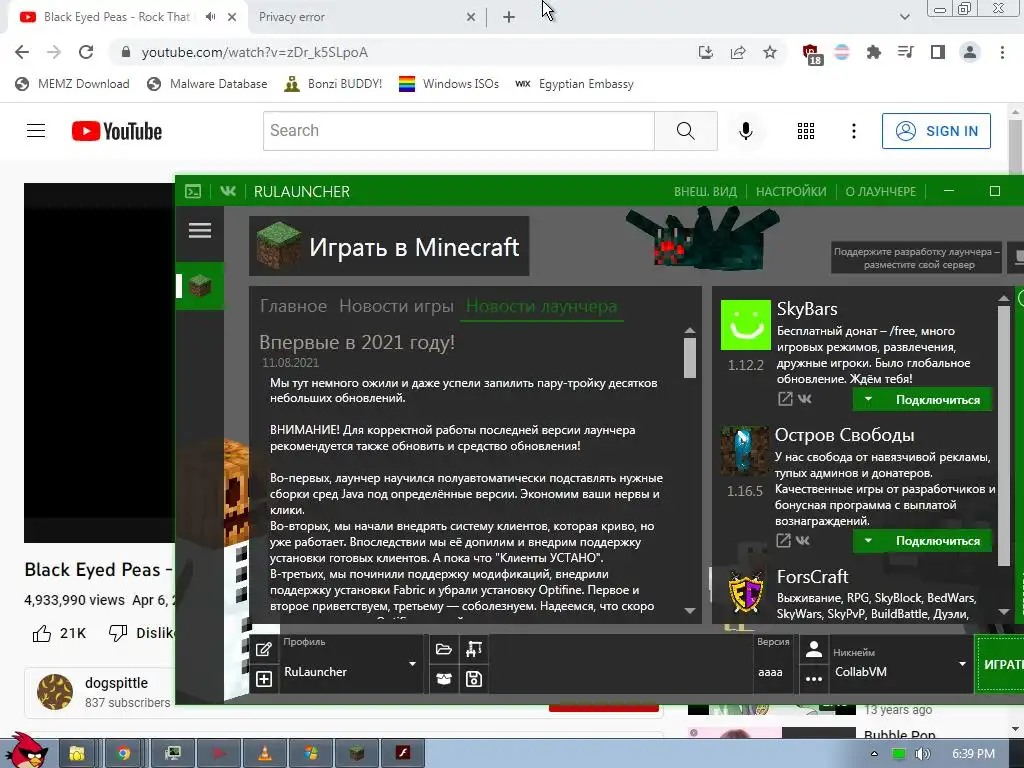The image size is (1024, 768).
Task: Switch to the Главное tab
Action: pos(293,306)
